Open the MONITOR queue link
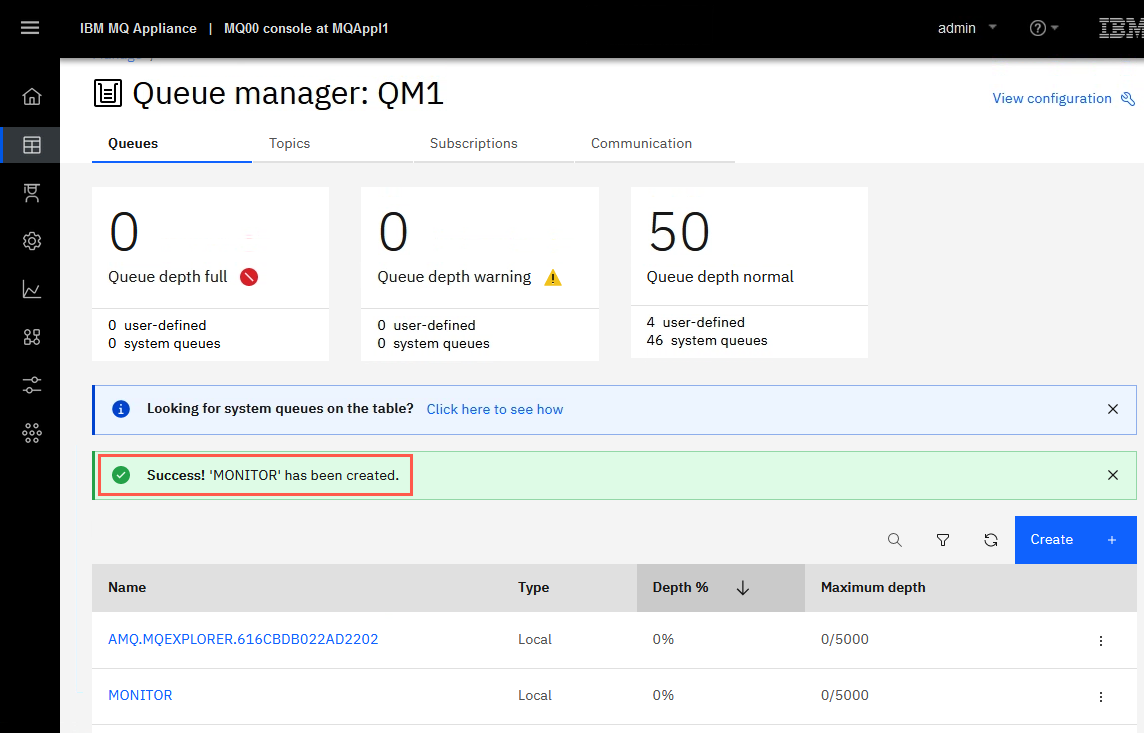Image resolution: width=1144 pixels, height=733 pixels. click(140, 695)
